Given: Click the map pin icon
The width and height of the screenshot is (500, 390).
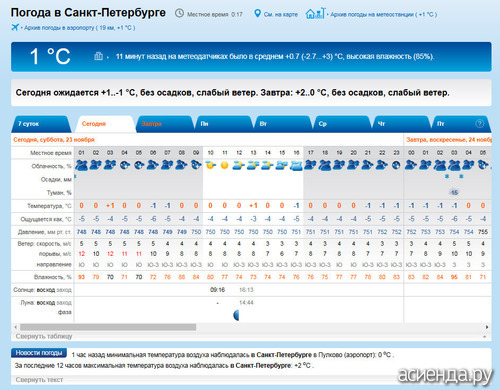Looking at the screenshot, I should point(257,14).
